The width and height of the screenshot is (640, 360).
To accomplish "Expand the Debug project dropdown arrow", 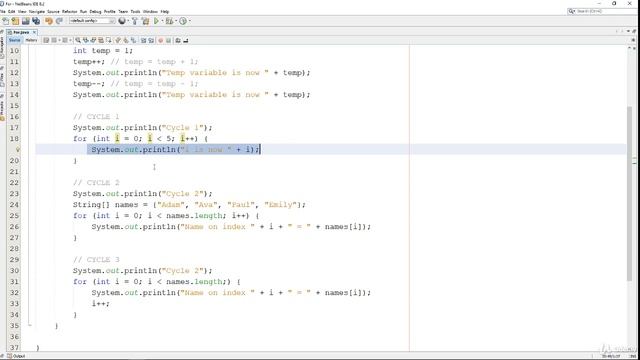I will point(176,21).
